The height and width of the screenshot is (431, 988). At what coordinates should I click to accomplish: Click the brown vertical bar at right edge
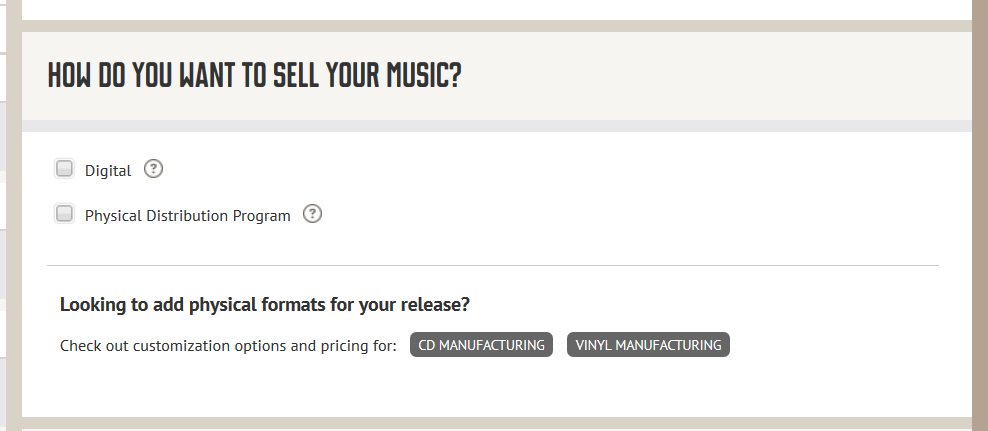(980, 216)
